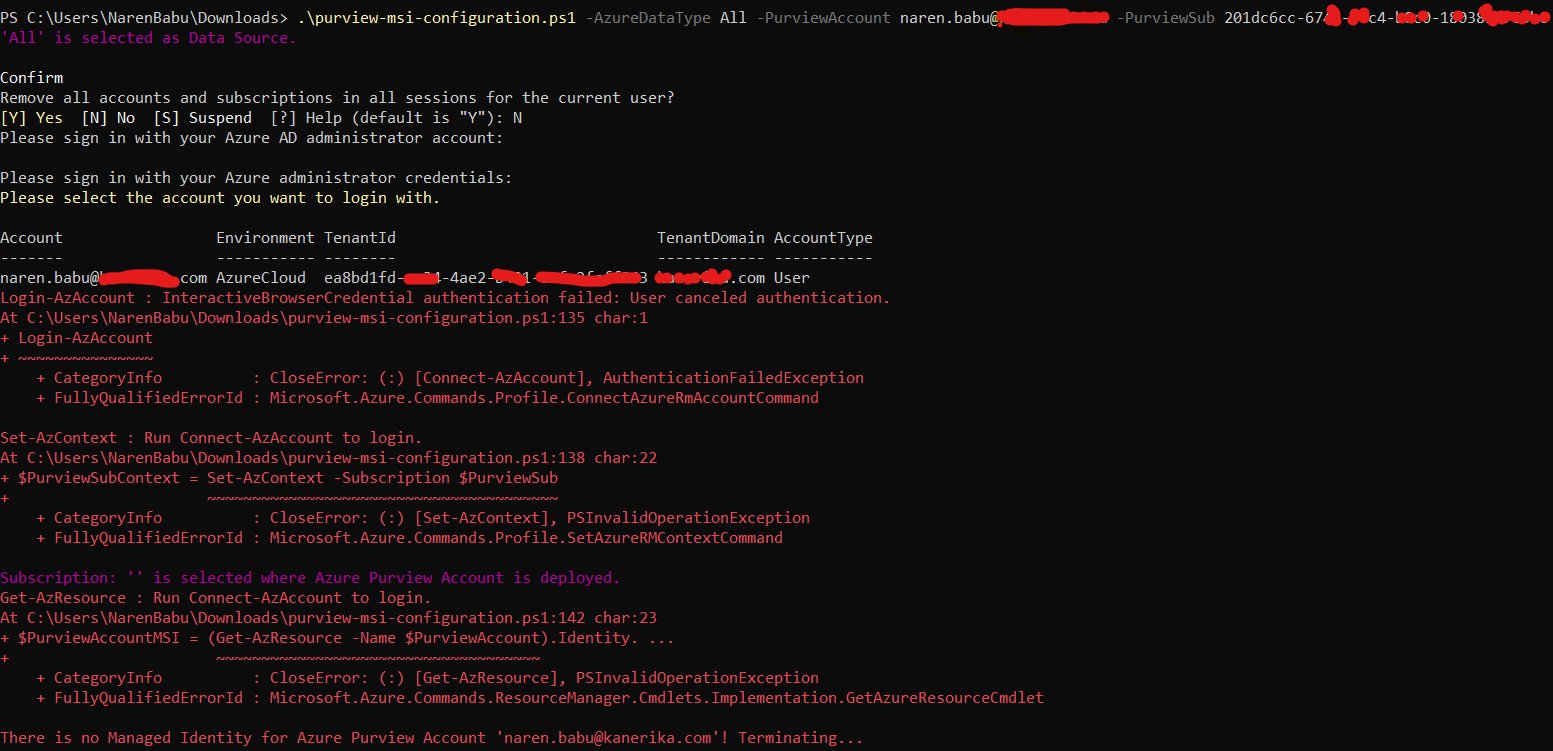Click the 'AccountType' column header
This screenshot has width=1553, height=751.
(x=823, y=238)
